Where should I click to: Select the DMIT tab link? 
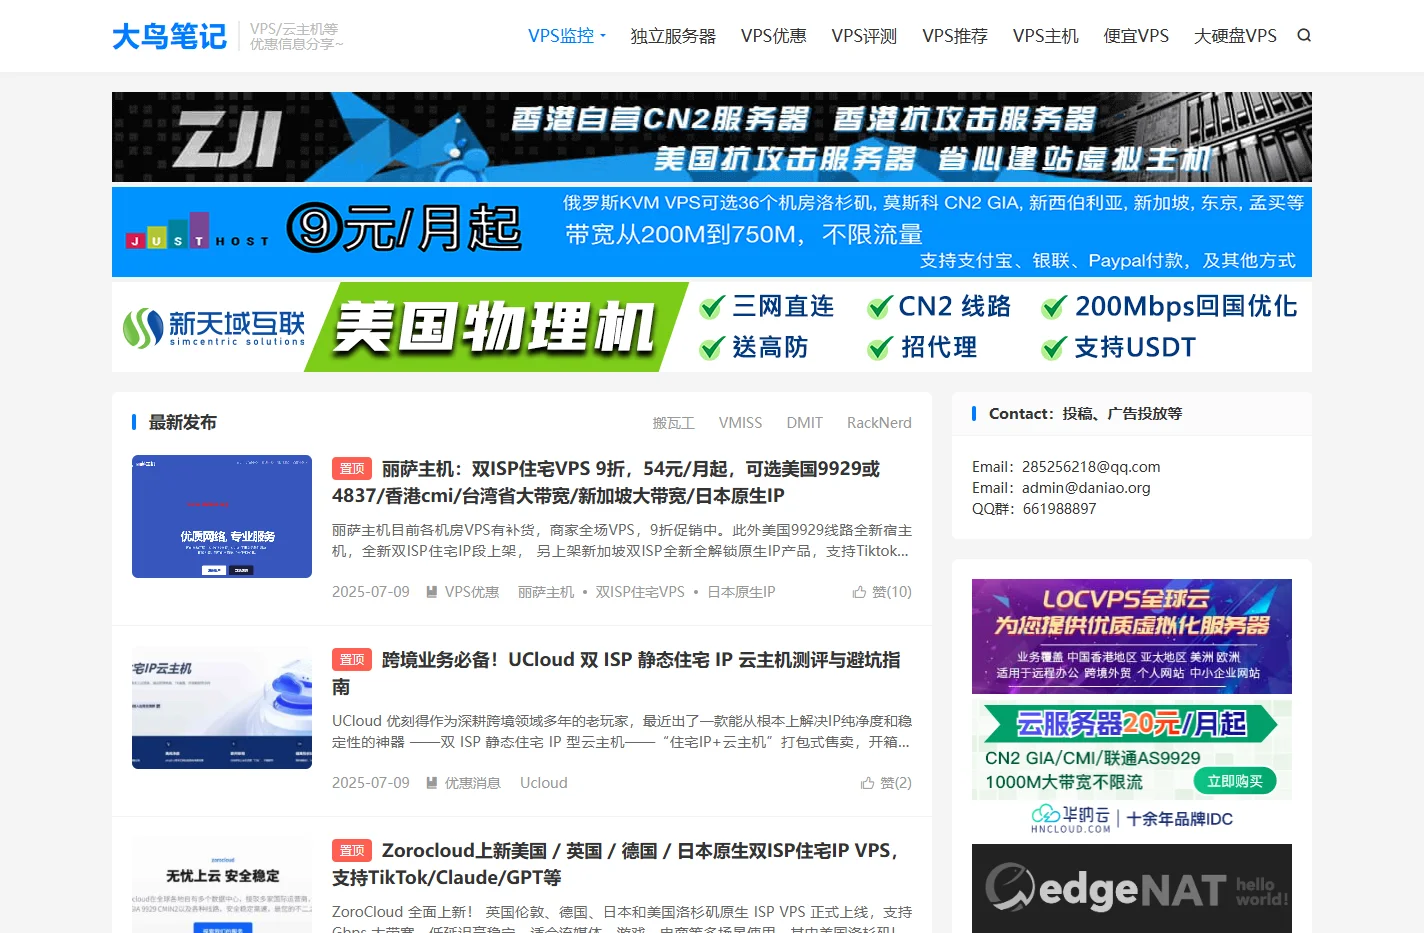[x=804, y=423]
